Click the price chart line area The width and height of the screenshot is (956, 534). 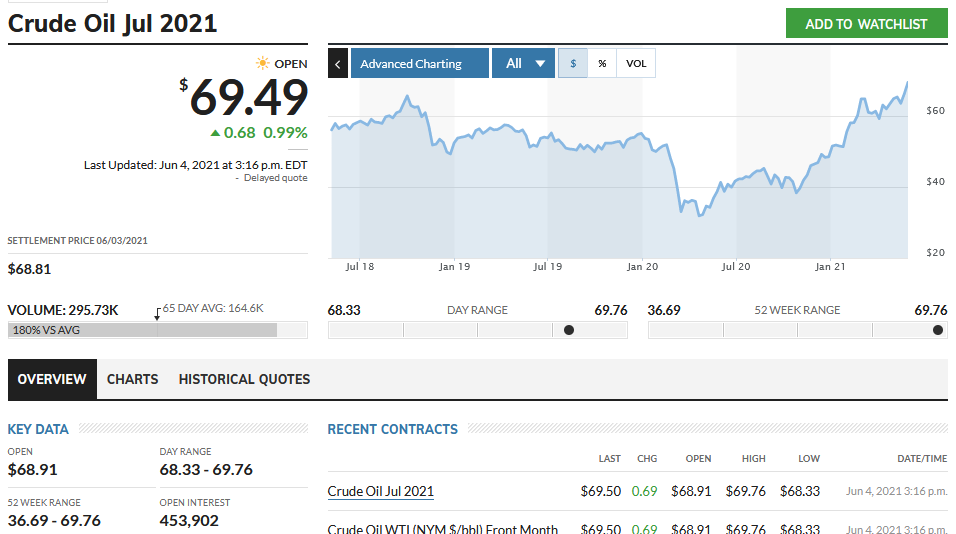pyautogui.click(x=619, y=171)
